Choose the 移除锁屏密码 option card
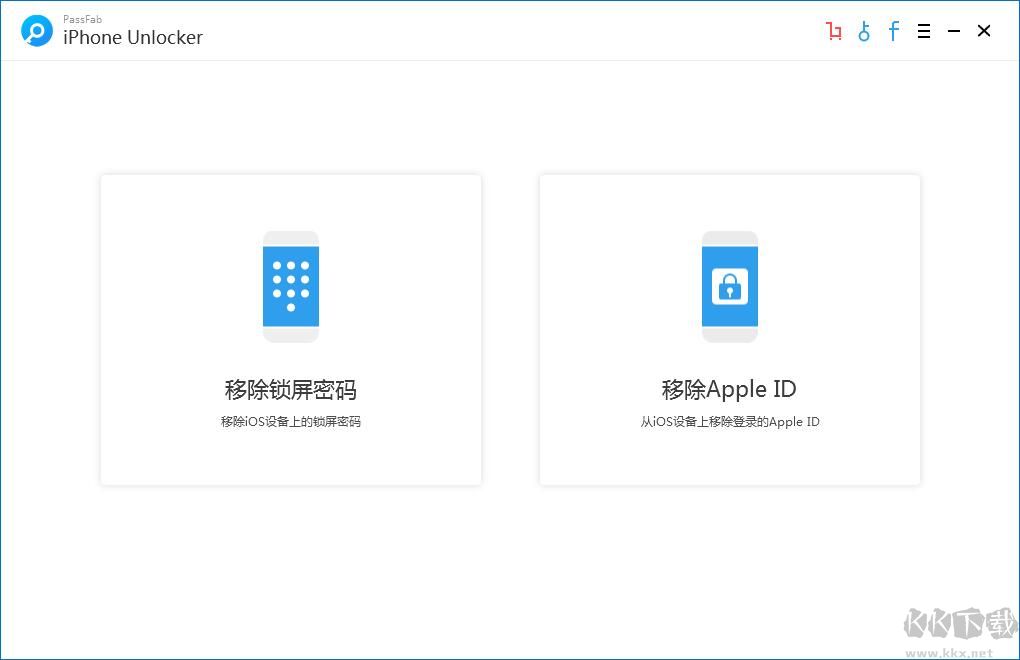The width and height of the screenshot is (1020, 660). (x=290, y=330)
